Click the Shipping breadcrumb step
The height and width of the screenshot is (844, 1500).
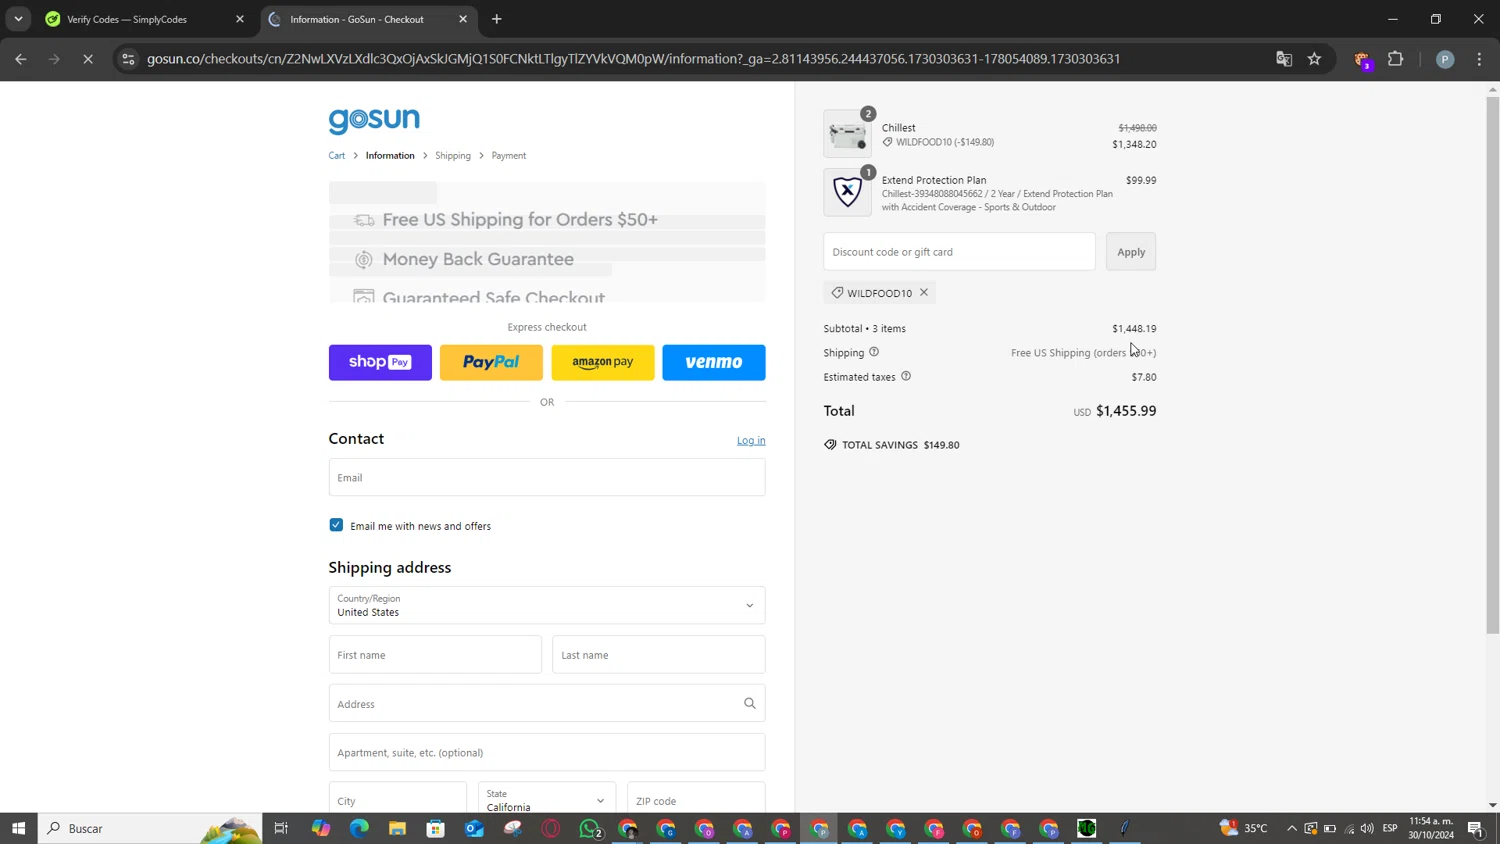(453, 156)
